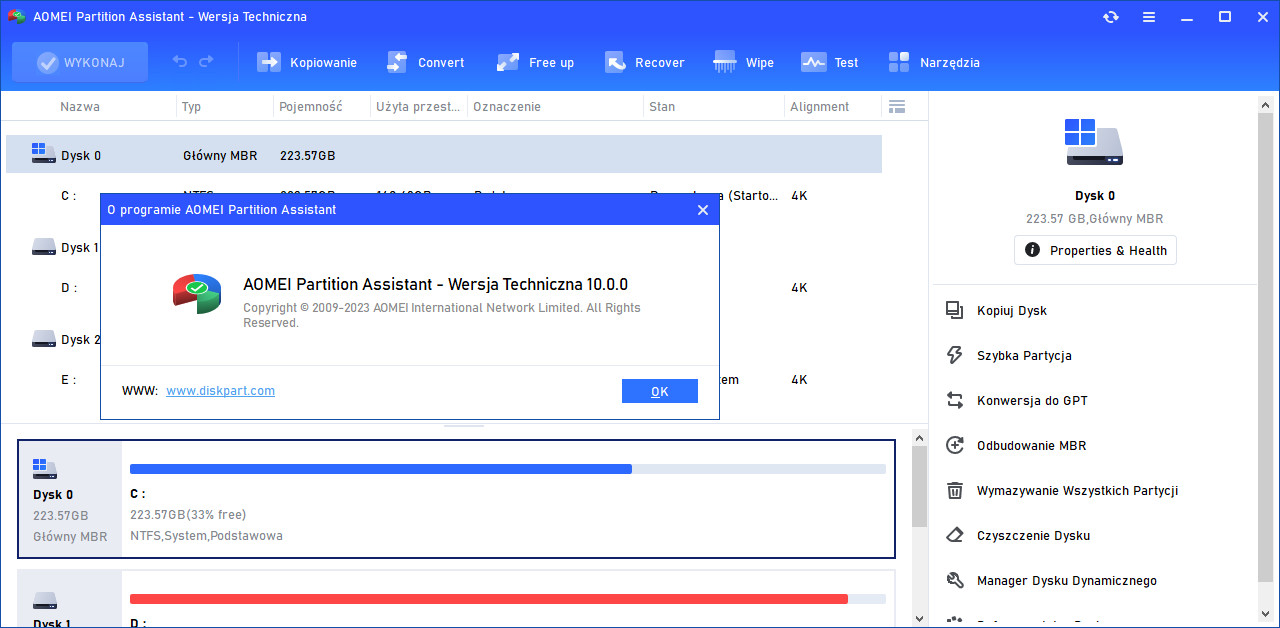
Task: Click the Odbudowanie MBR icon
Action: coord(955,445)
